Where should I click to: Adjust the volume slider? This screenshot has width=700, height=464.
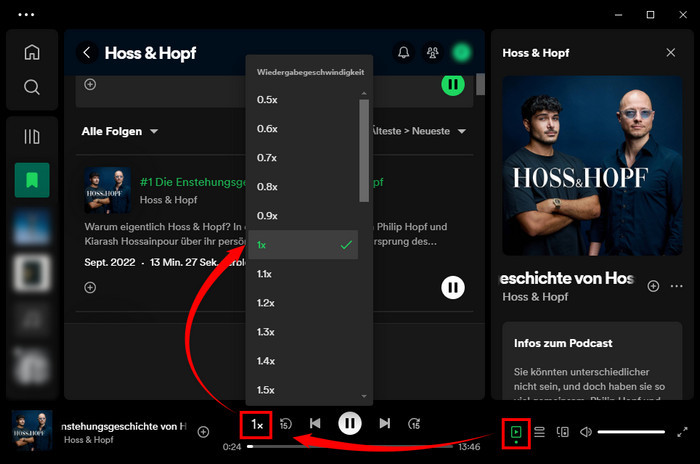631,432
